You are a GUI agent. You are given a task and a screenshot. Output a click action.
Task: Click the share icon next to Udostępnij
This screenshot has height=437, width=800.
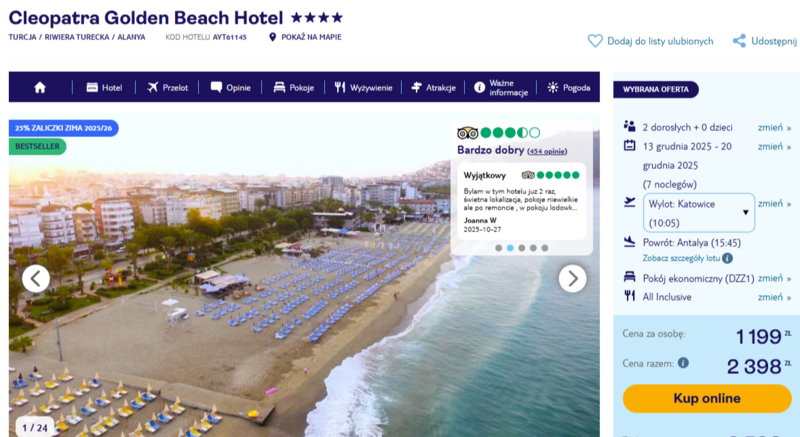point(739,41)
